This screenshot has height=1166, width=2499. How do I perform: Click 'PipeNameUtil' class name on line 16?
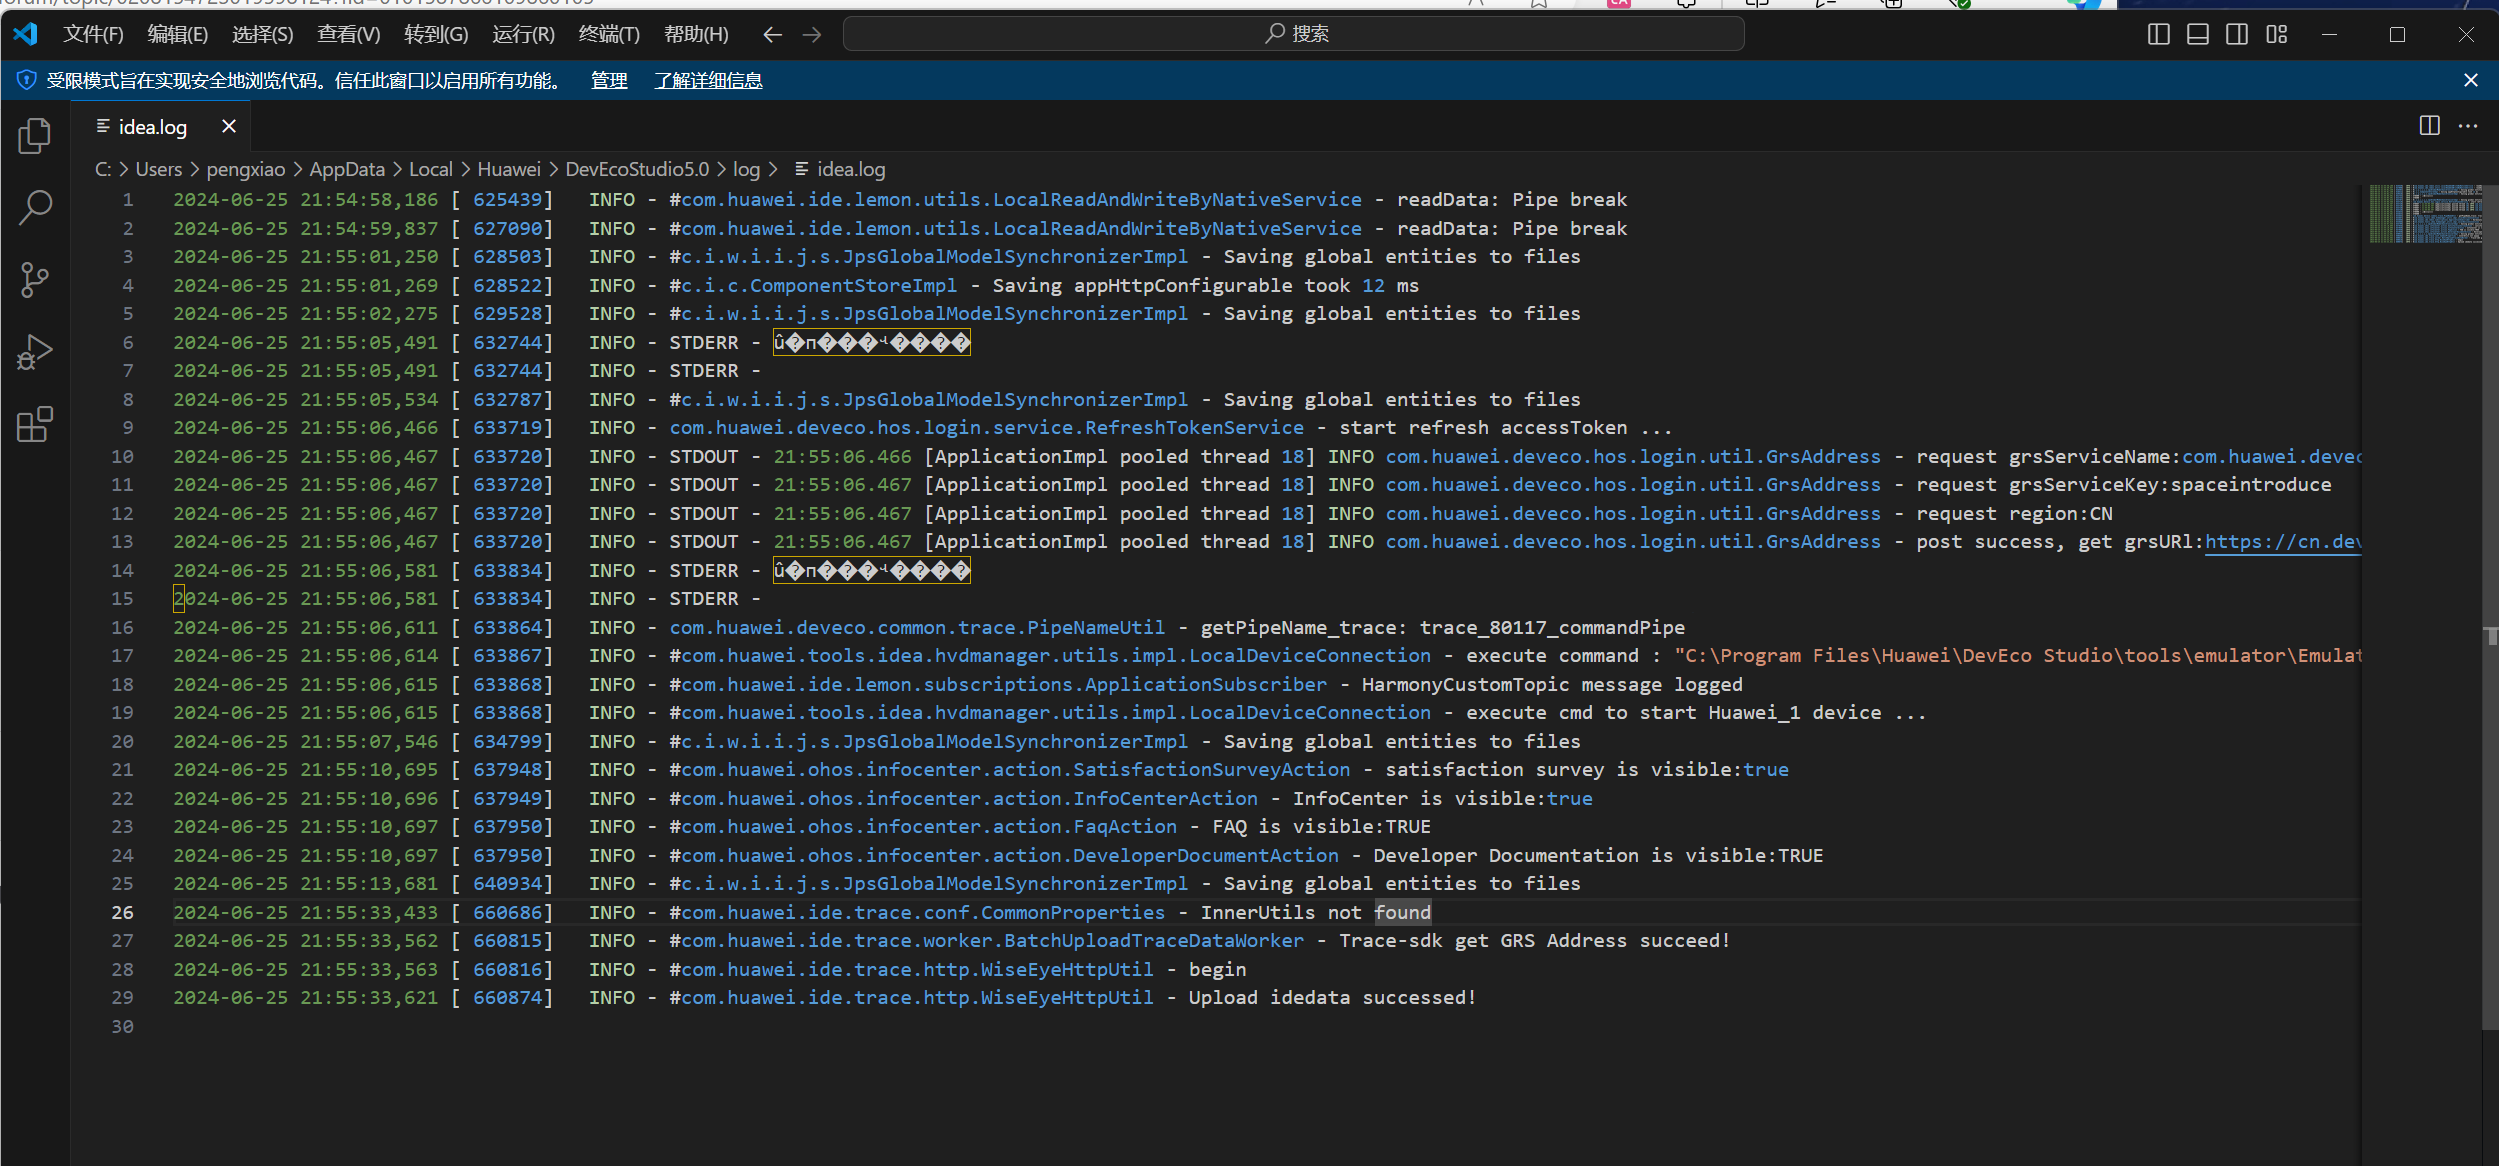pyautogui.click(x=1096, y=627)
